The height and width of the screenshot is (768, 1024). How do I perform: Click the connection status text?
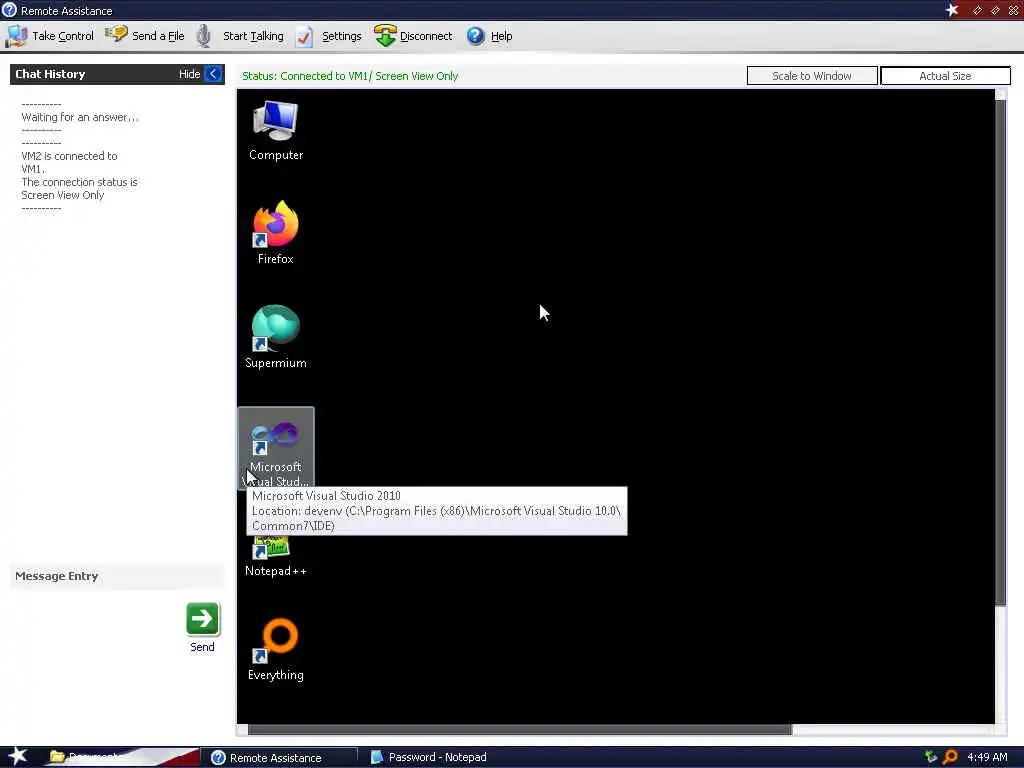point(350,76)
